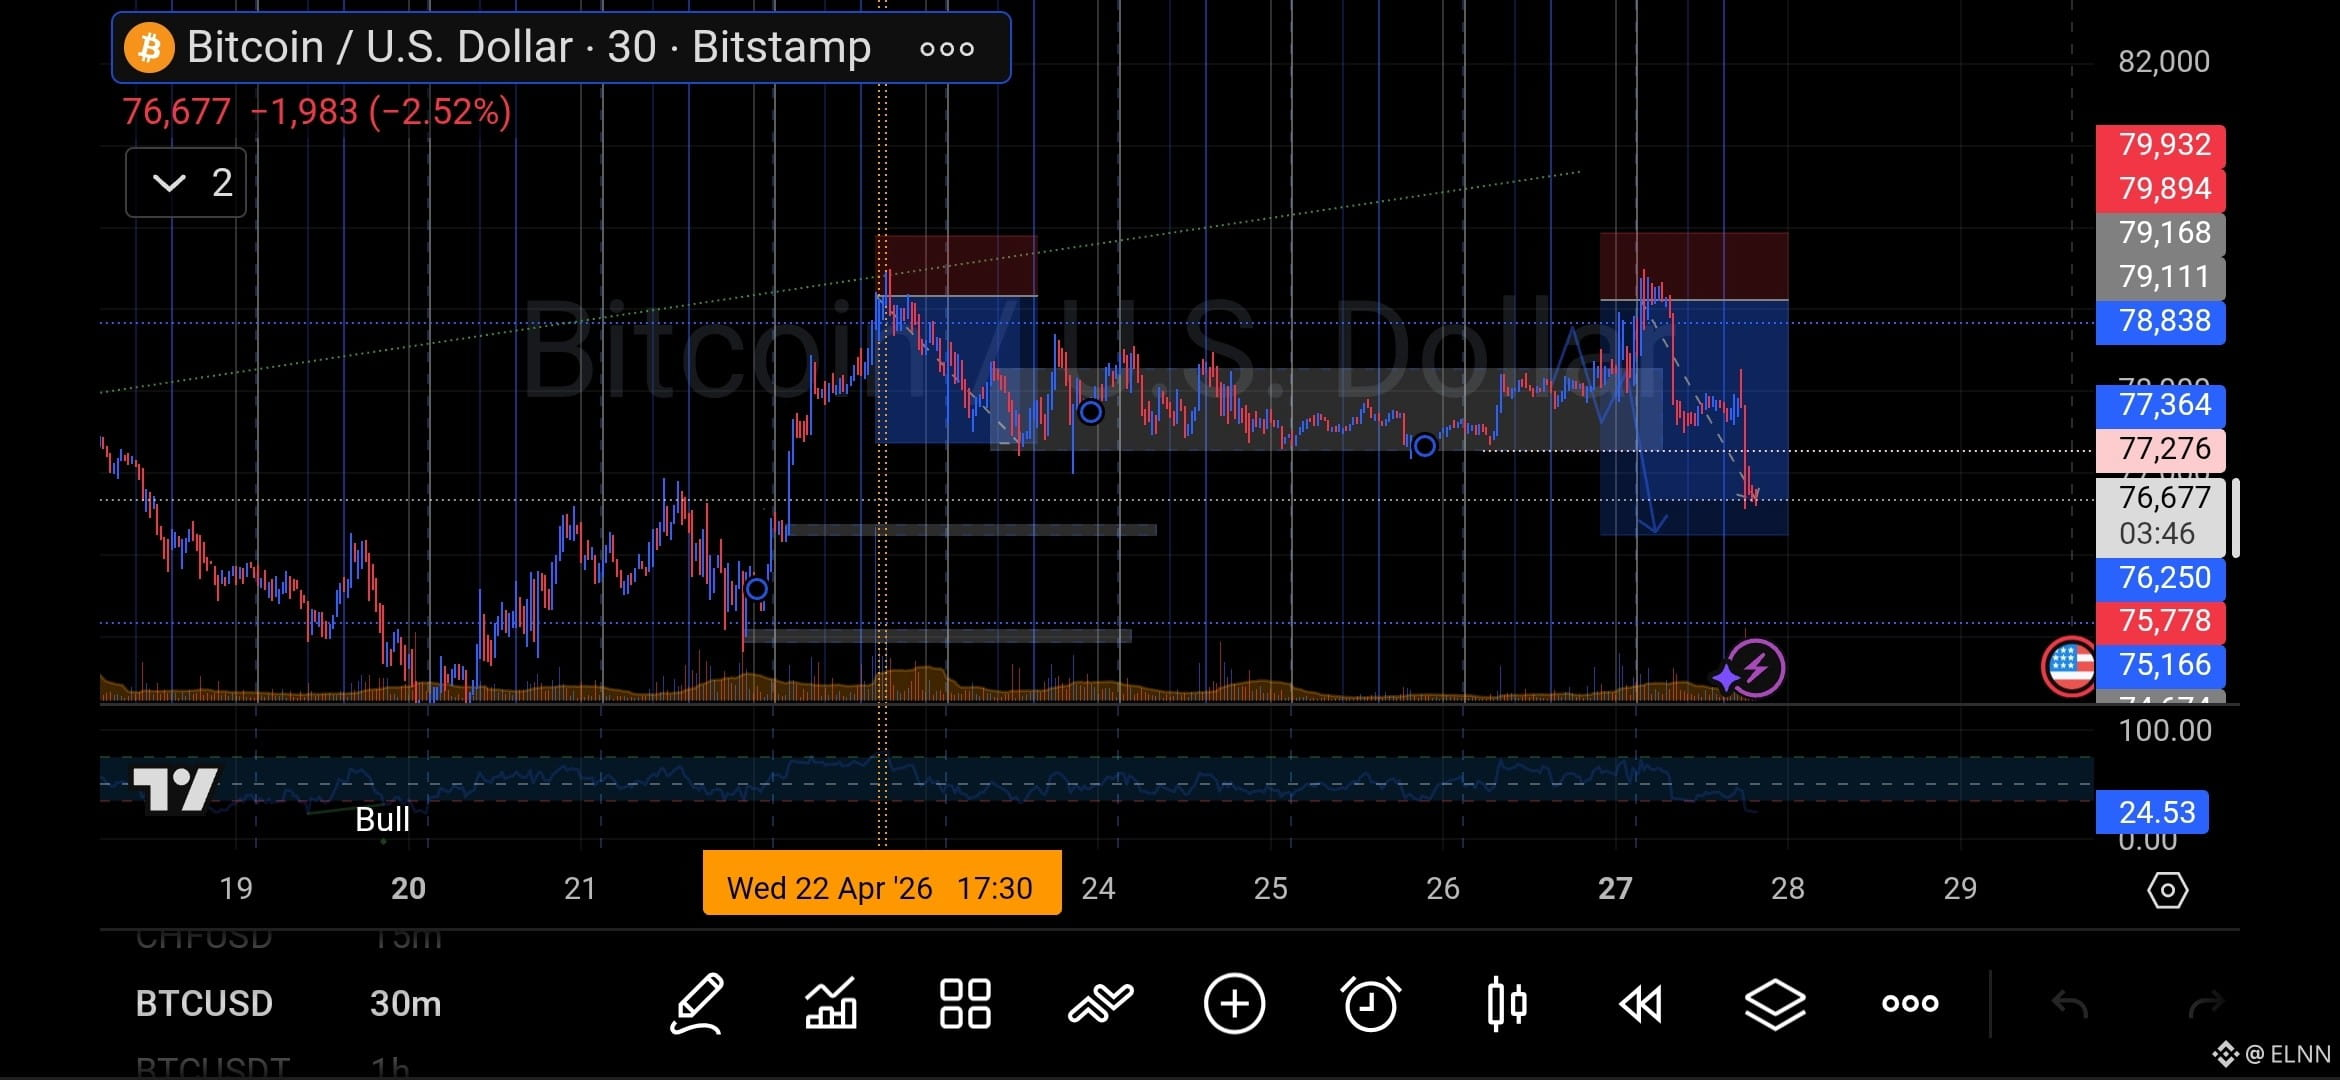This screenshot has height=1080, width=2340.
Task: Open chart settings hexagon icon
Action: click(x=2167, y=889)
